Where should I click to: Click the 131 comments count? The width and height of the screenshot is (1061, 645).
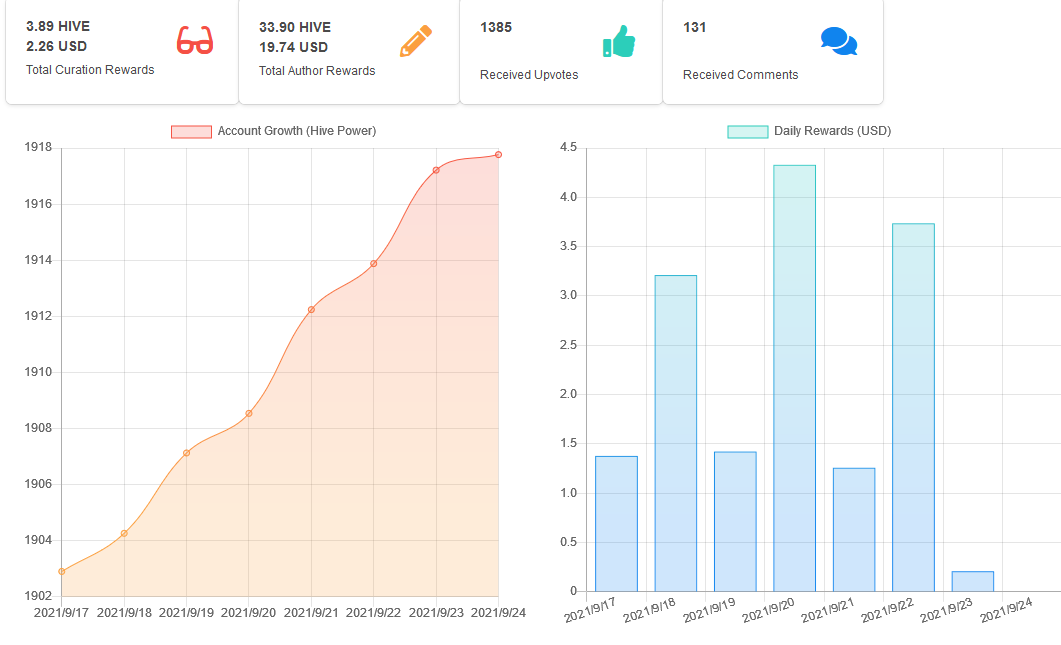[x=694, y=27]
